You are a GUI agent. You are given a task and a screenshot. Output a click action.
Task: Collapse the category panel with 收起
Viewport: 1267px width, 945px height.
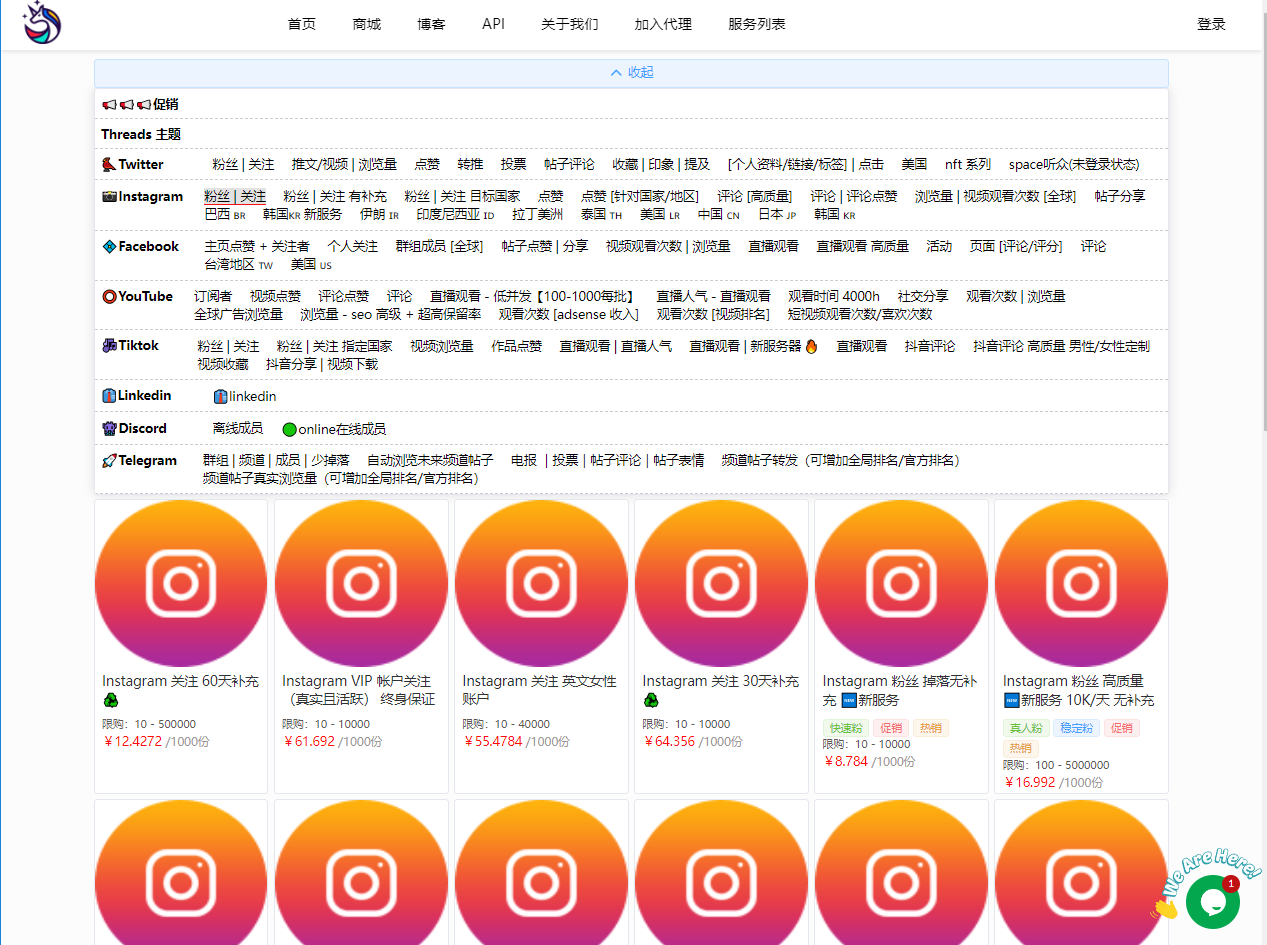point(631,73)
